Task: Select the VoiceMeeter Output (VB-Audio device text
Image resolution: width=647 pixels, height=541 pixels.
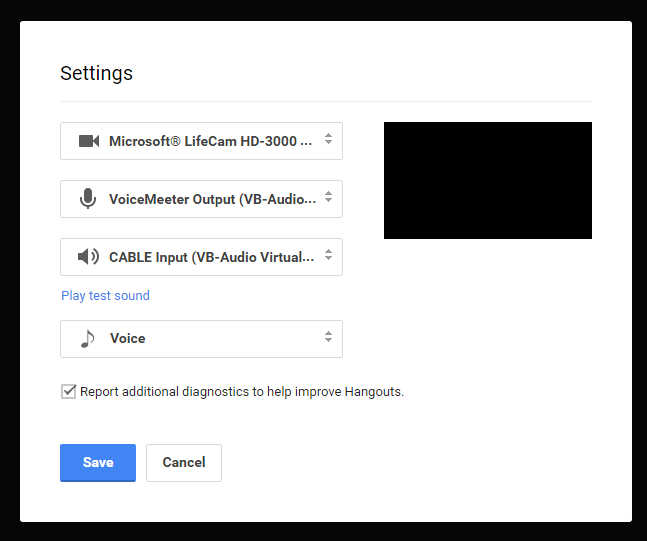Action: 213,199
